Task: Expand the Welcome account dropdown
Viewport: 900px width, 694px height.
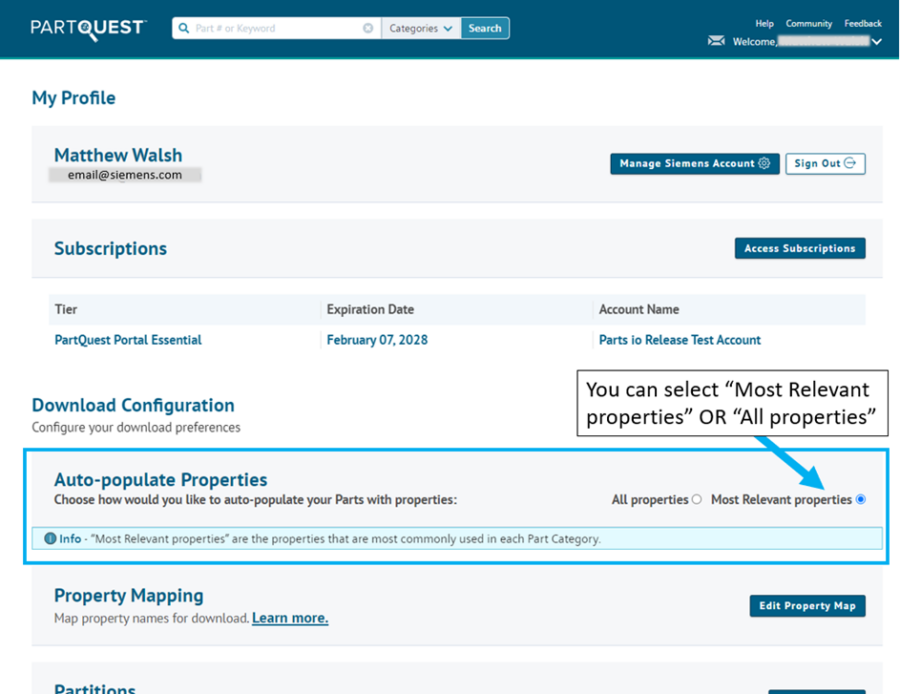Action: point(876,41)
